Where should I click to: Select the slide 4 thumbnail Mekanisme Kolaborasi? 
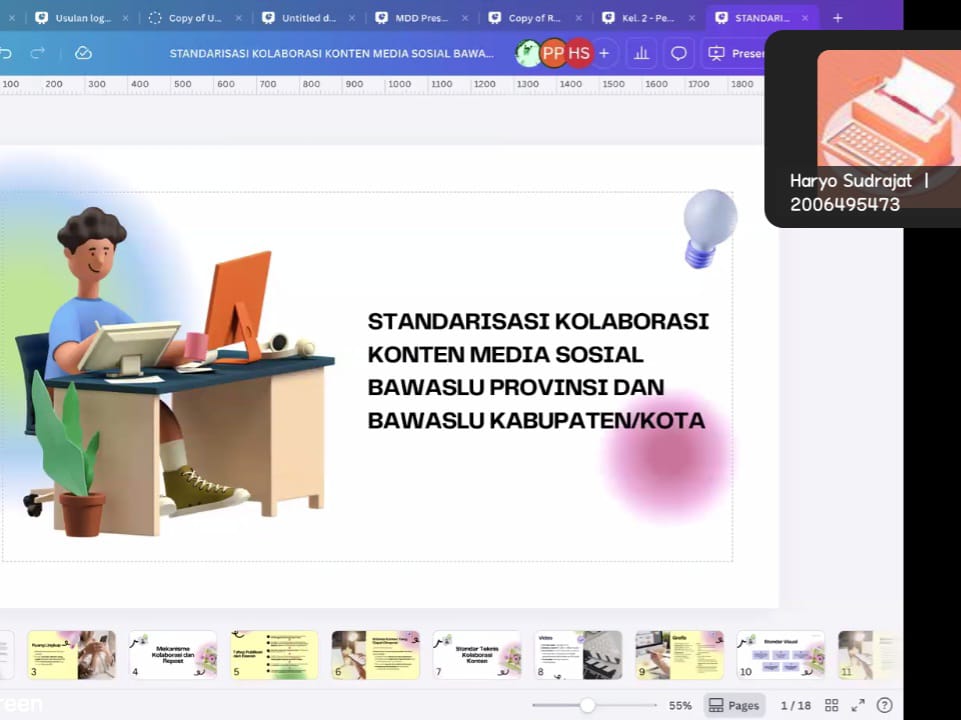point(173,655)
